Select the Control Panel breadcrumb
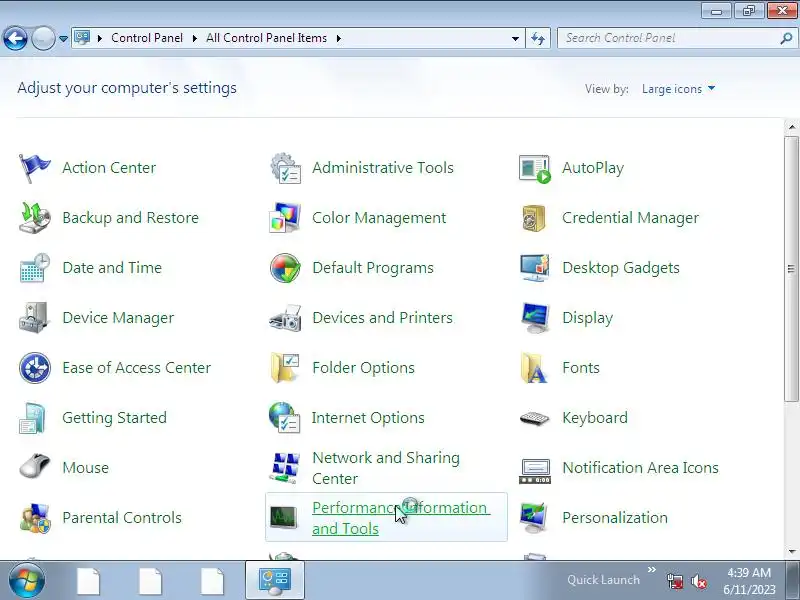The width and height of the screenshot is (800, 600). (x=147, y=38)
